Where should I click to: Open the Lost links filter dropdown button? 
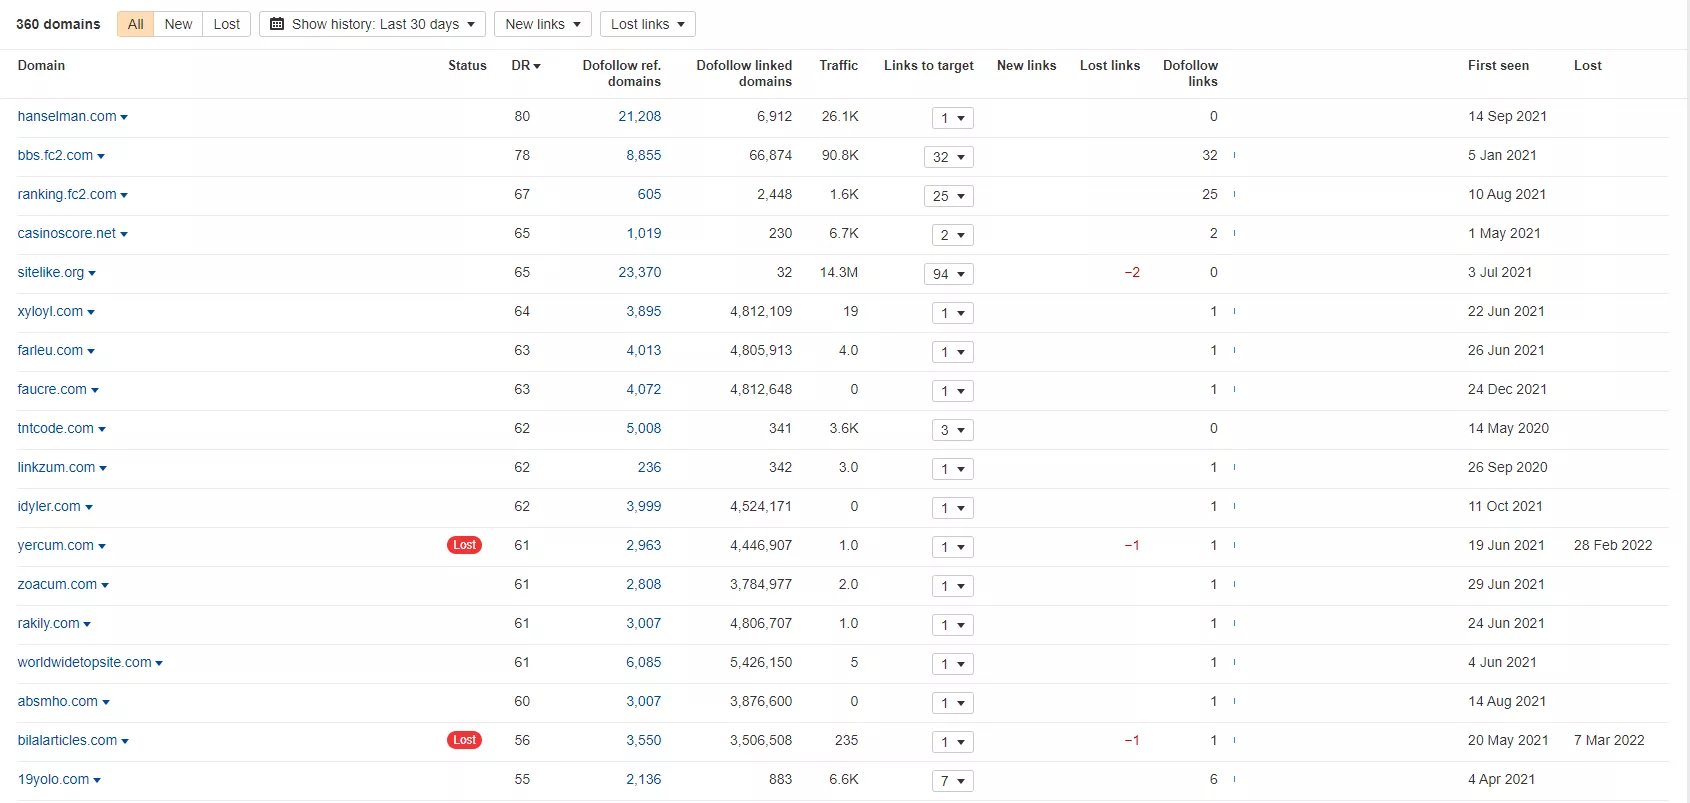tap(648, 24)
